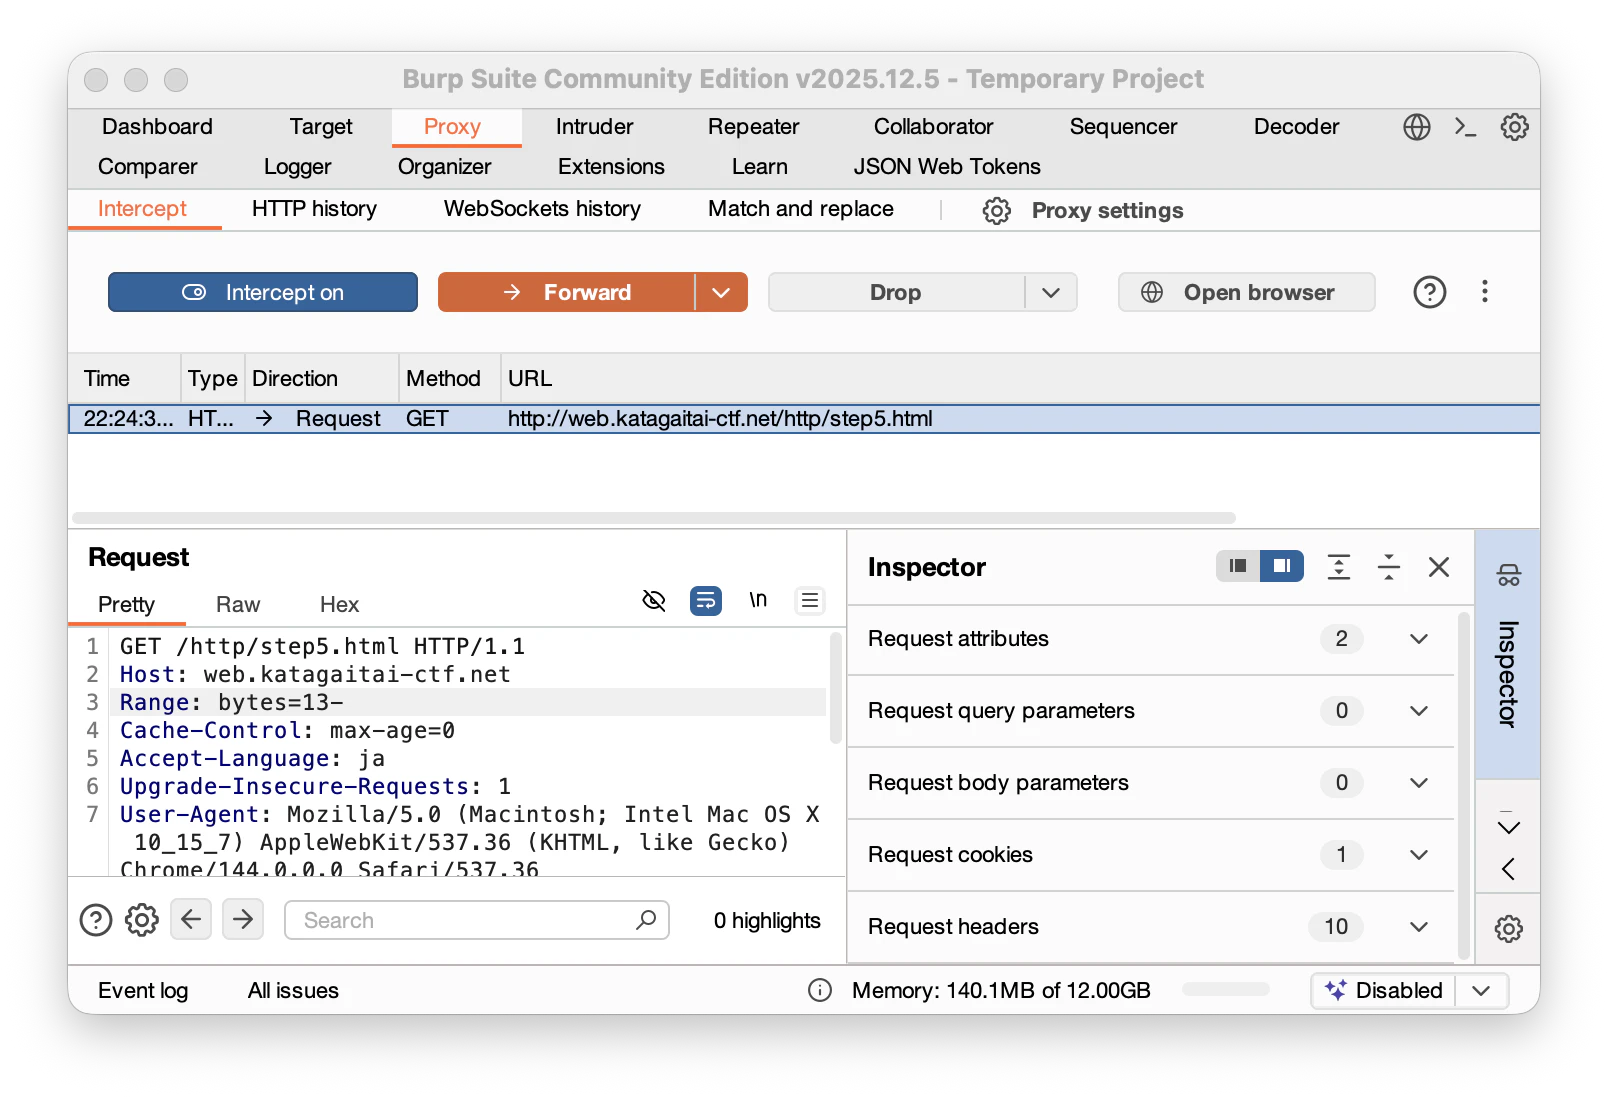Click the left chevron in the side rail

[x=1508, y=869]
